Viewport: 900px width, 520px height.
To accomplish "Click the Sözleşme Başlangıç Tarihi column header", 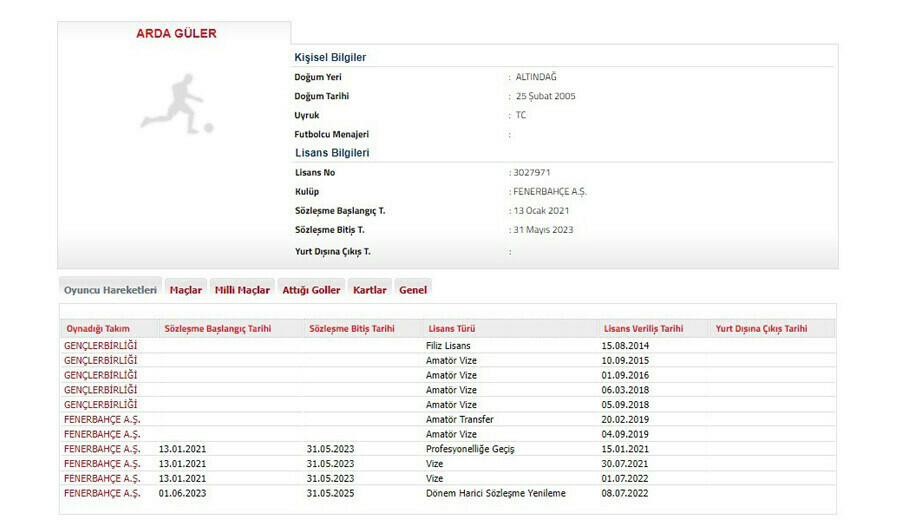I will 217,328.
